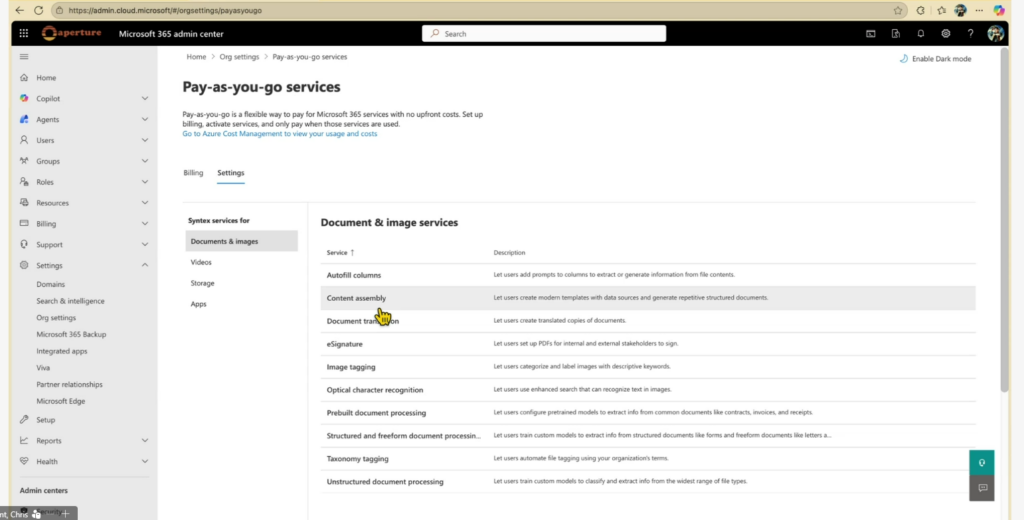The width and height of the screenshot is (1024, 520).
Task: Expand the Resources chevron
Action: point(145,203)
